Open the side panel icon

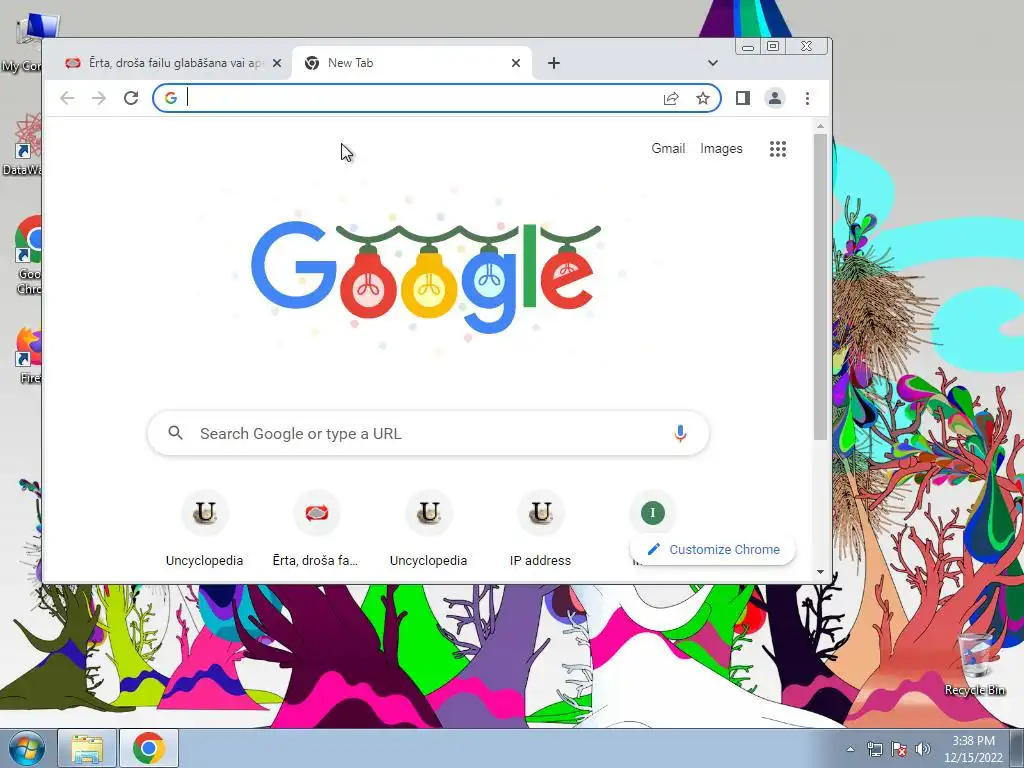[x=743, y=98]
